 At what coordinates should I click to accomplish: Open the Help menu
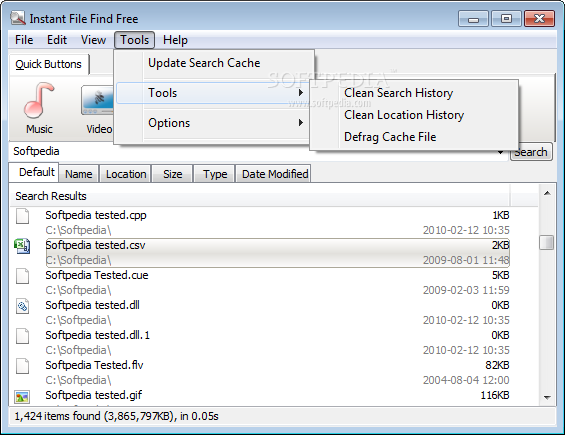pyautogui.click(x=175, y=40)
